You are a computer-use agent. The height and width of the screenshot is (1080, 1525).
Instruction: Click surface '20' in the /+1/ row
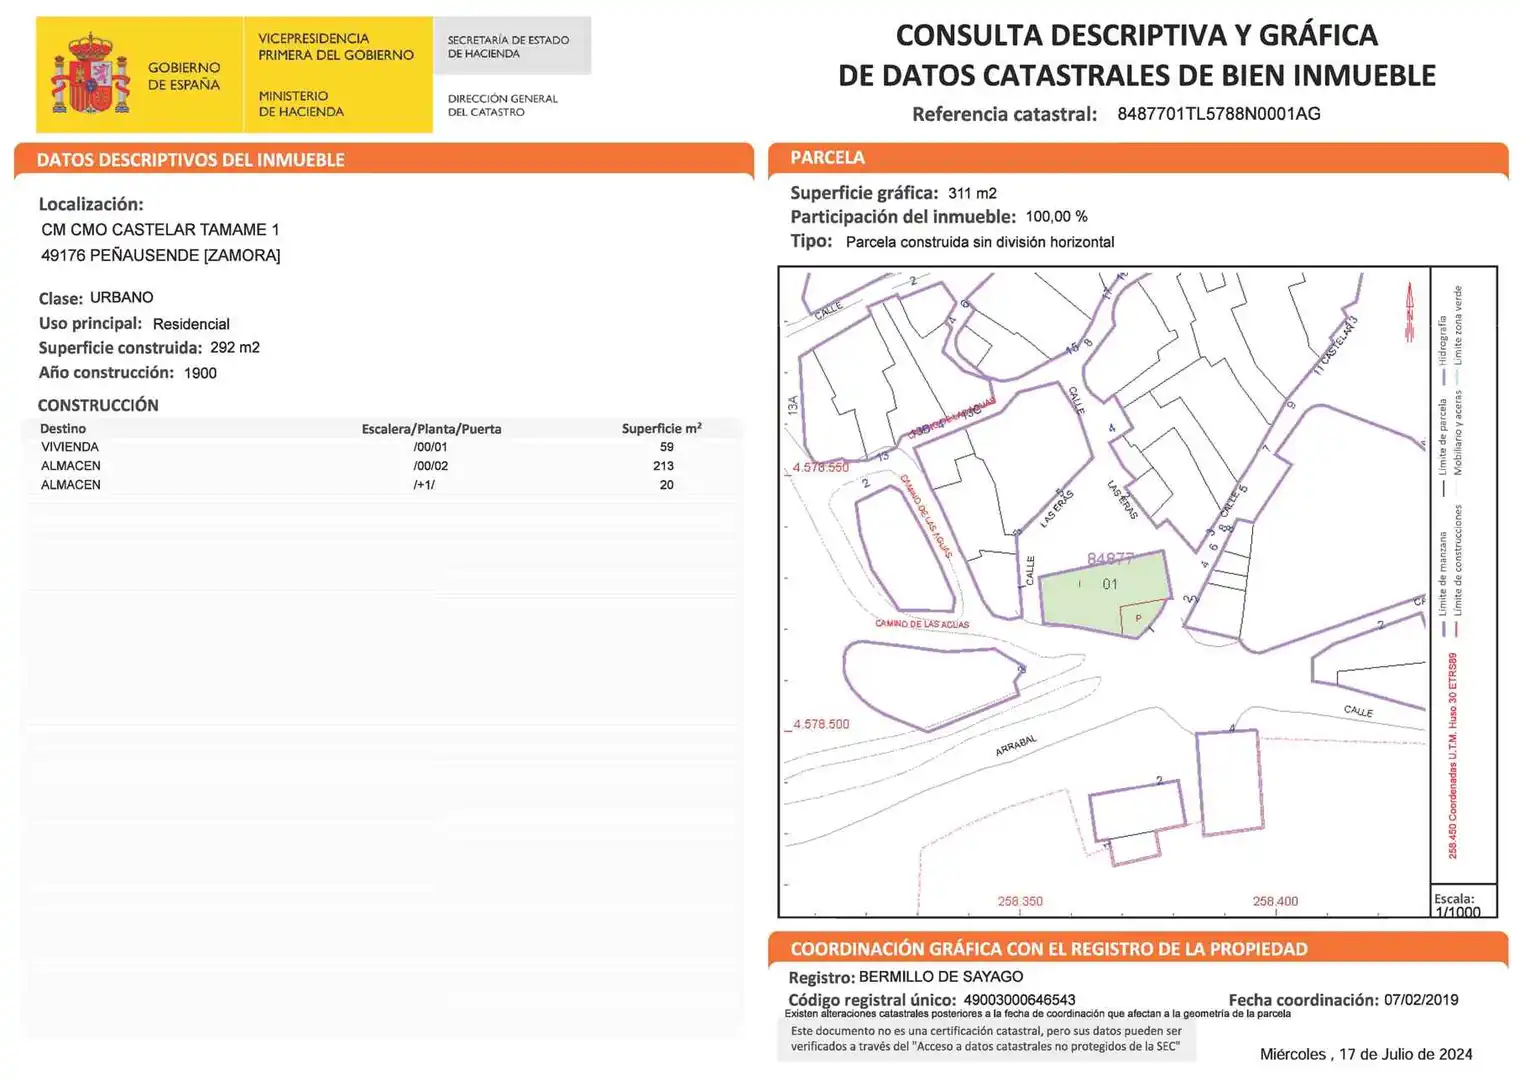[666, 485]
